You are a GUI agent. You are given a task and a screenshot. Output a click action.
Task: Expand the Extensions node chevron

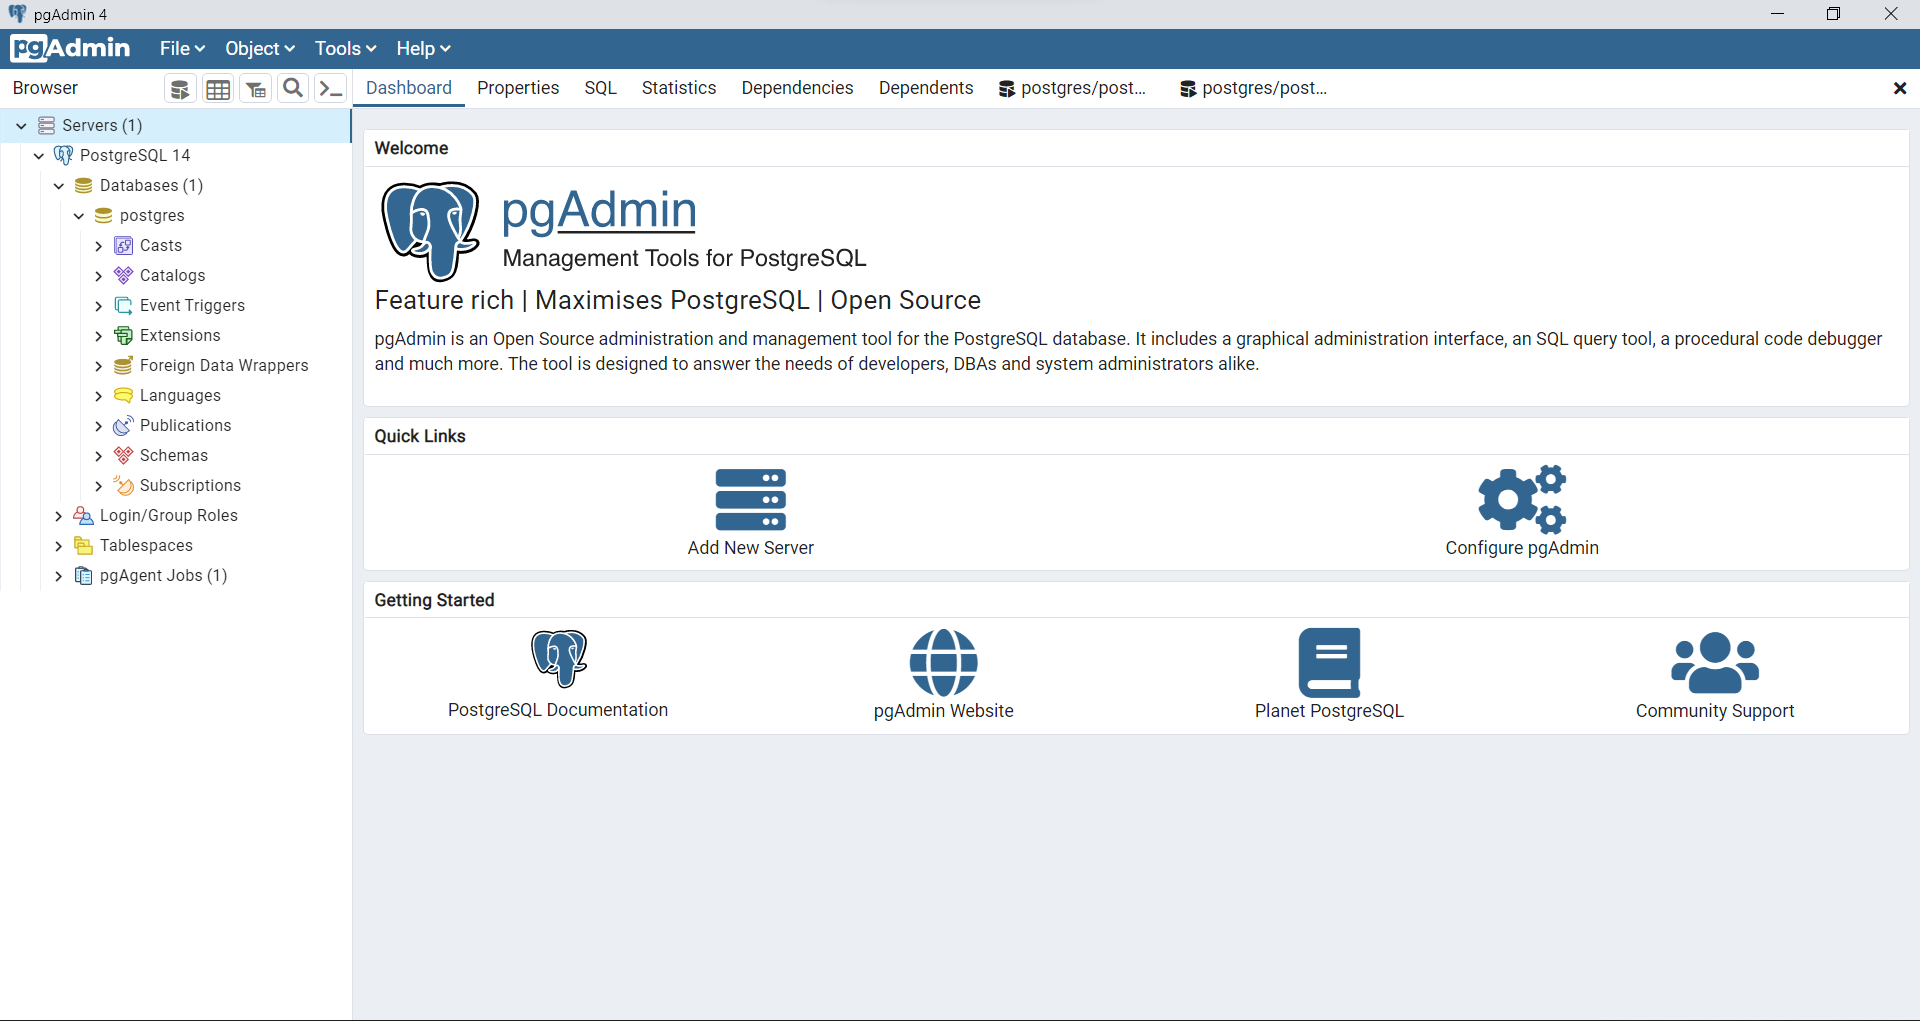click(x=98, y=336)
